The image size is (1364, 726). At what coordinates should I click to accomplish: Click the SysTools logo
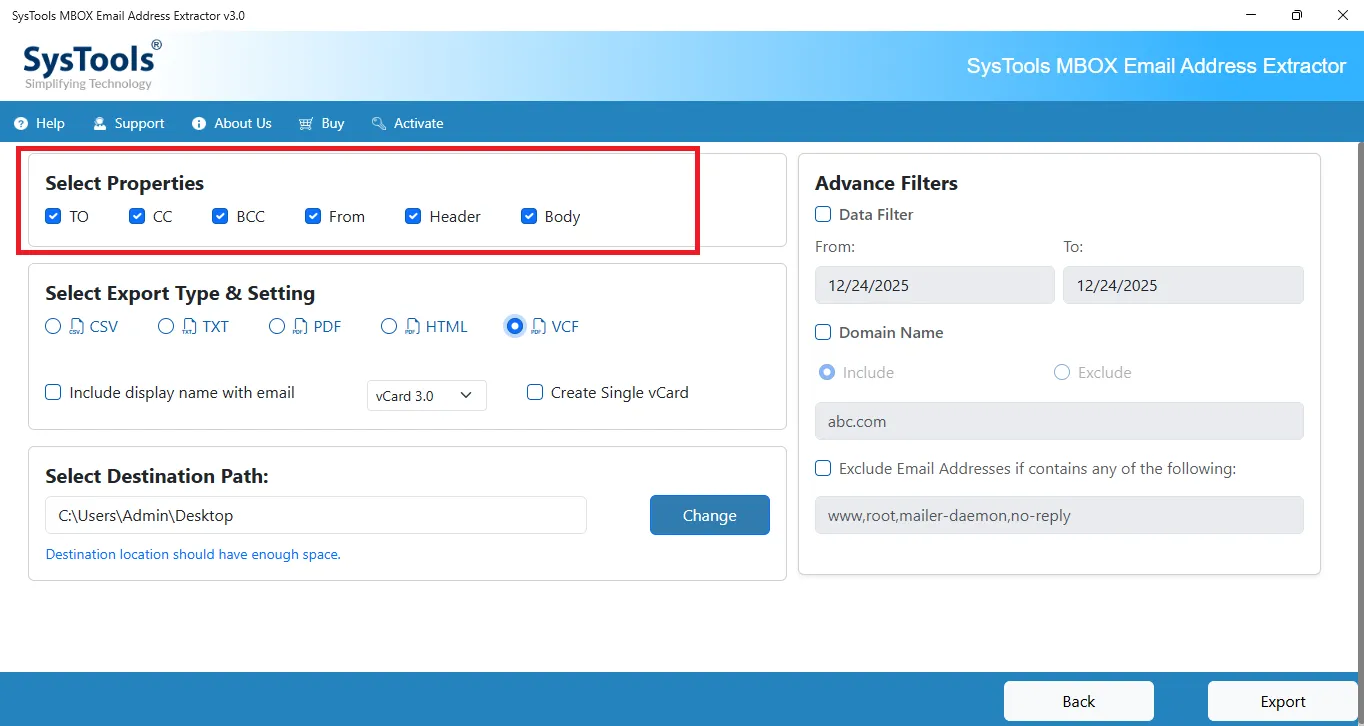coord(92,65)
